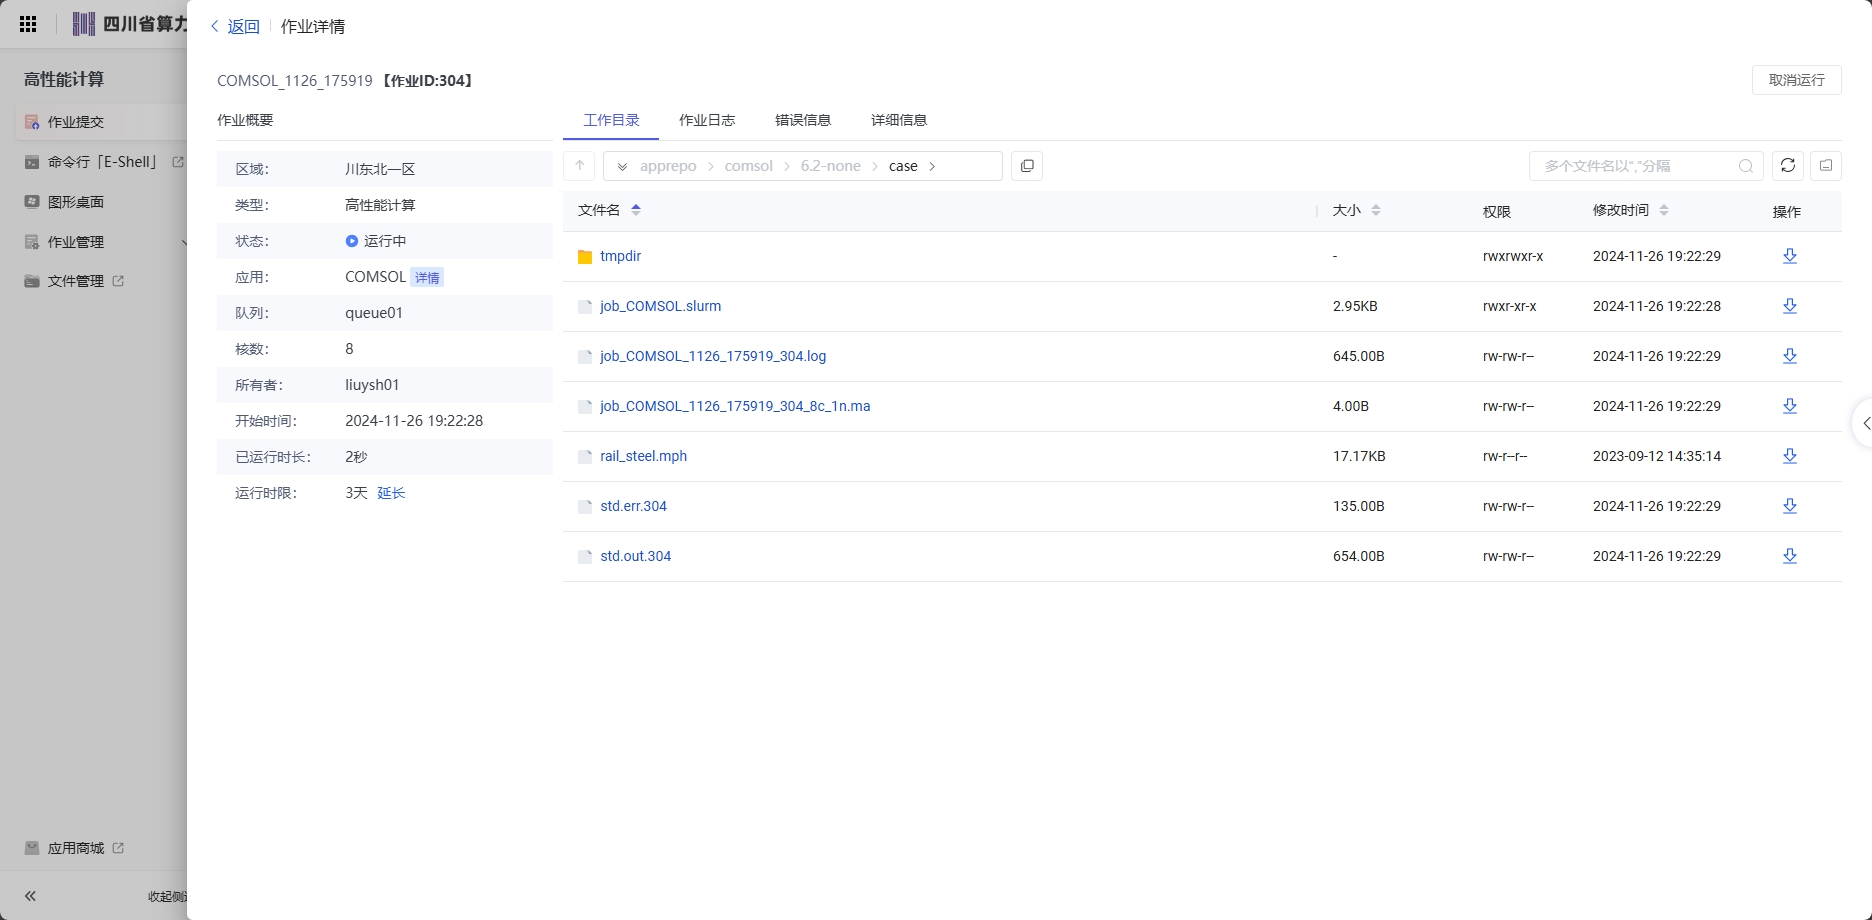Viewport: 1872px width, 920px height.
Task: Click the folder icon button beside refresh
Action: click(x=1826, y=166)
